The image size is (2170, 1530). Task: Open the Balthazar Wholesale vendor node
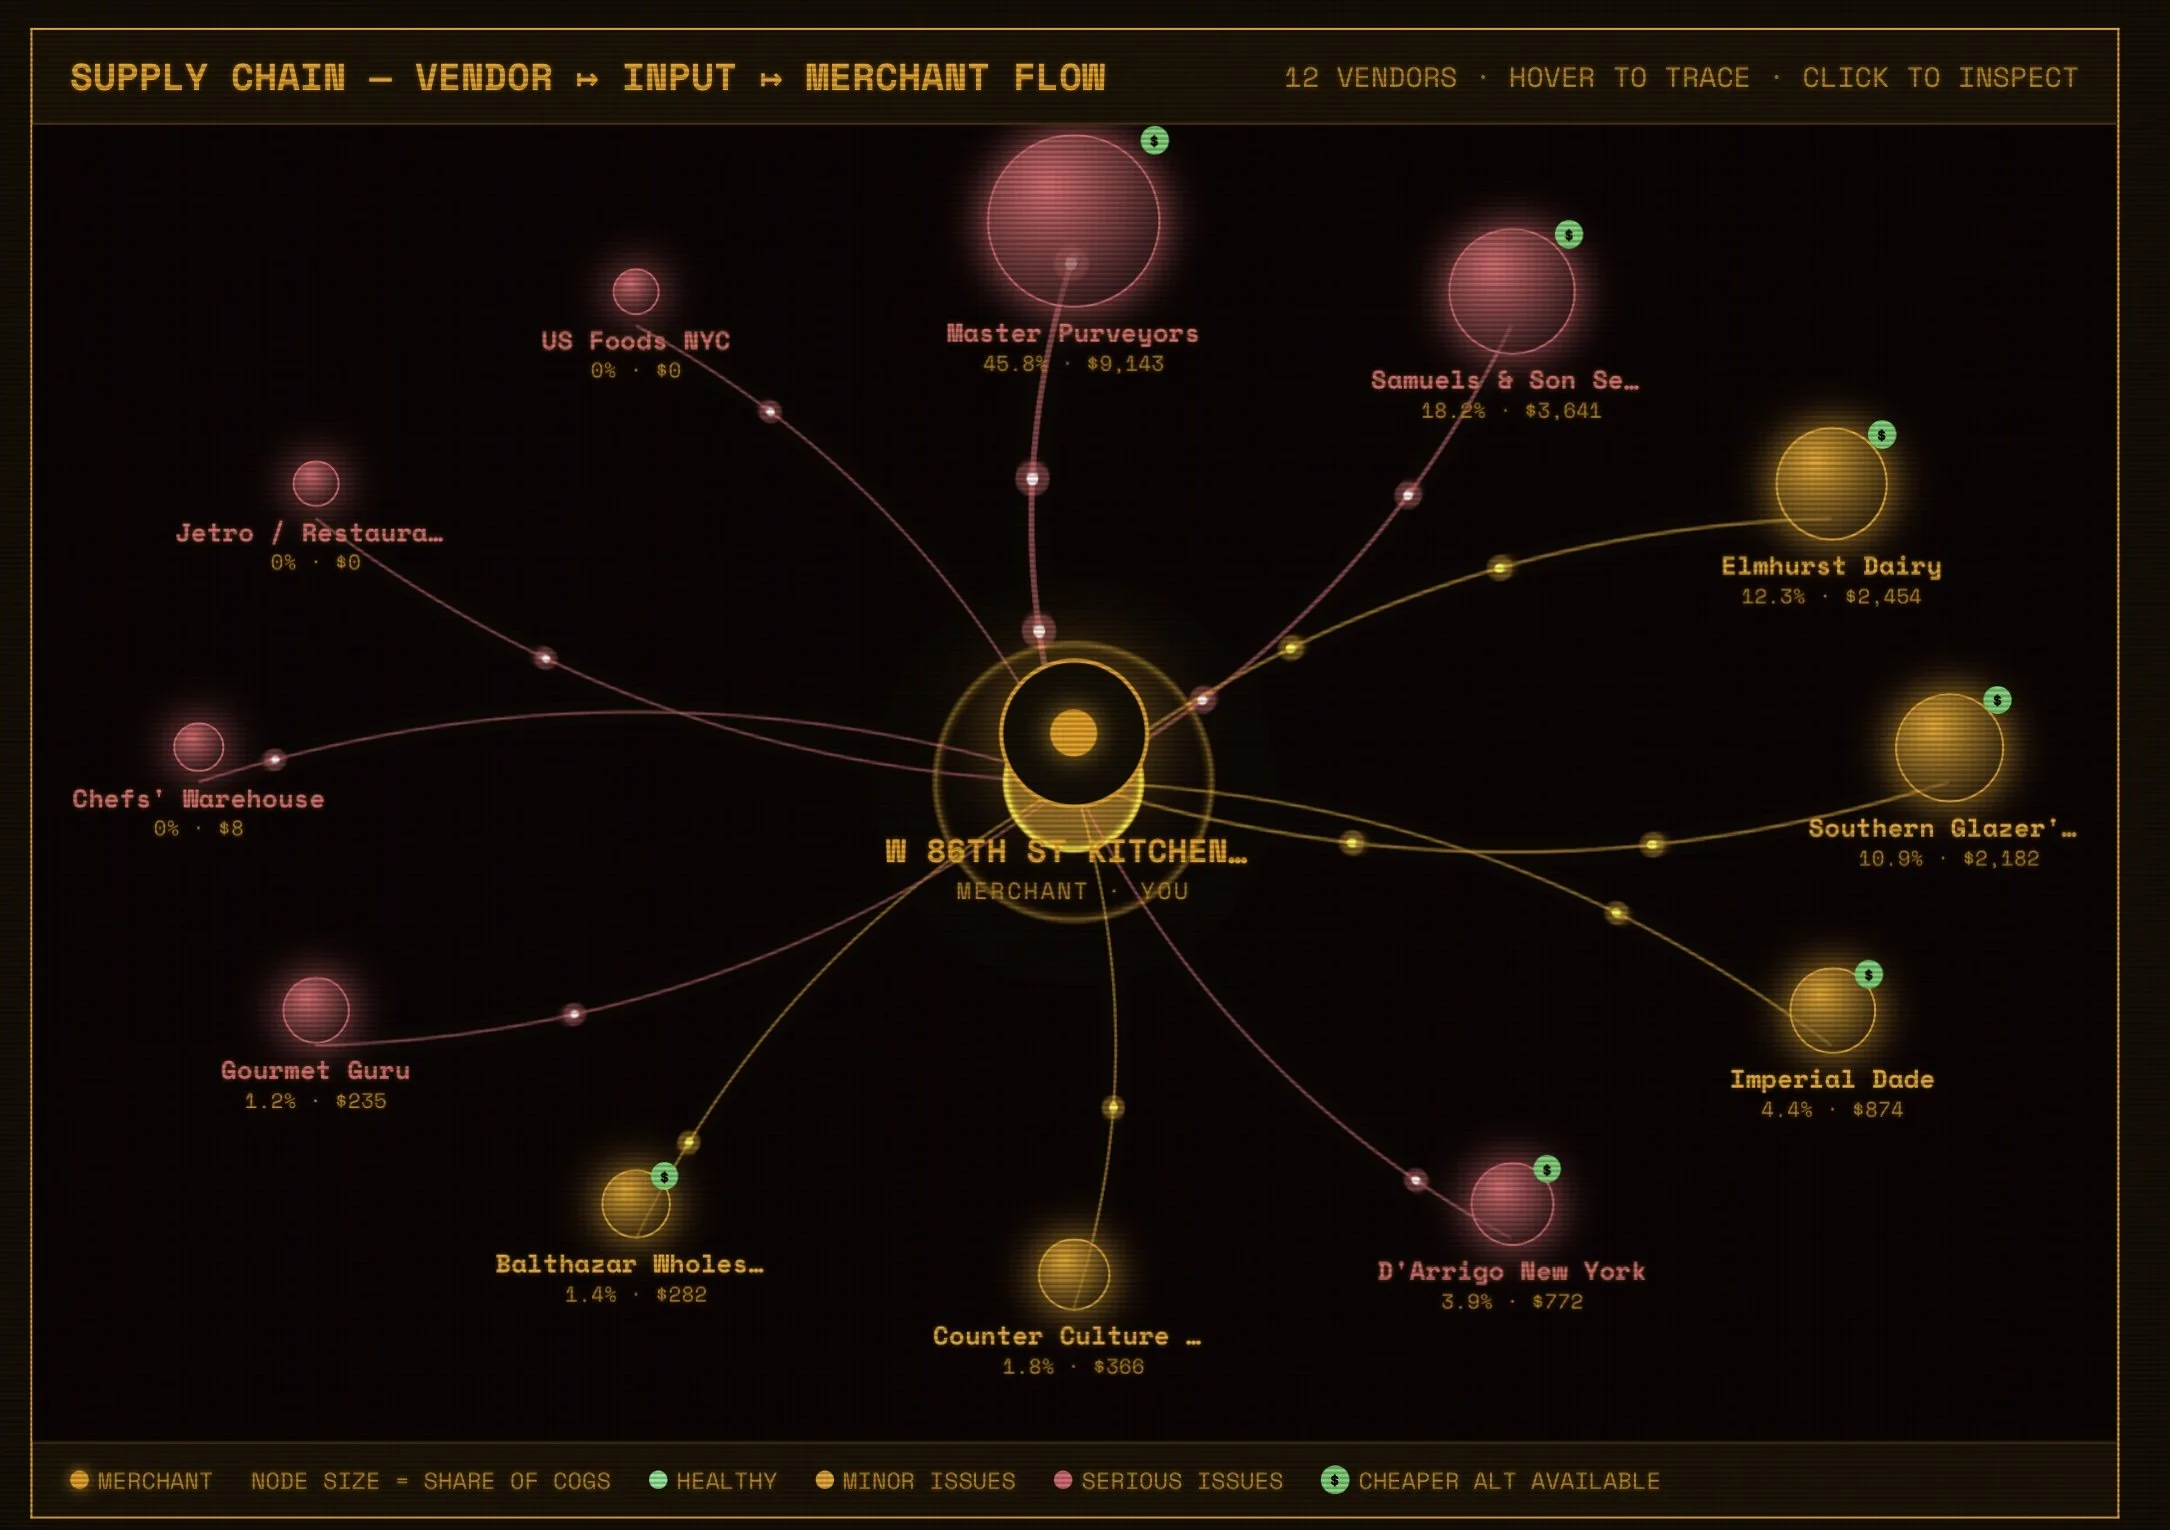click(635, 1203)
